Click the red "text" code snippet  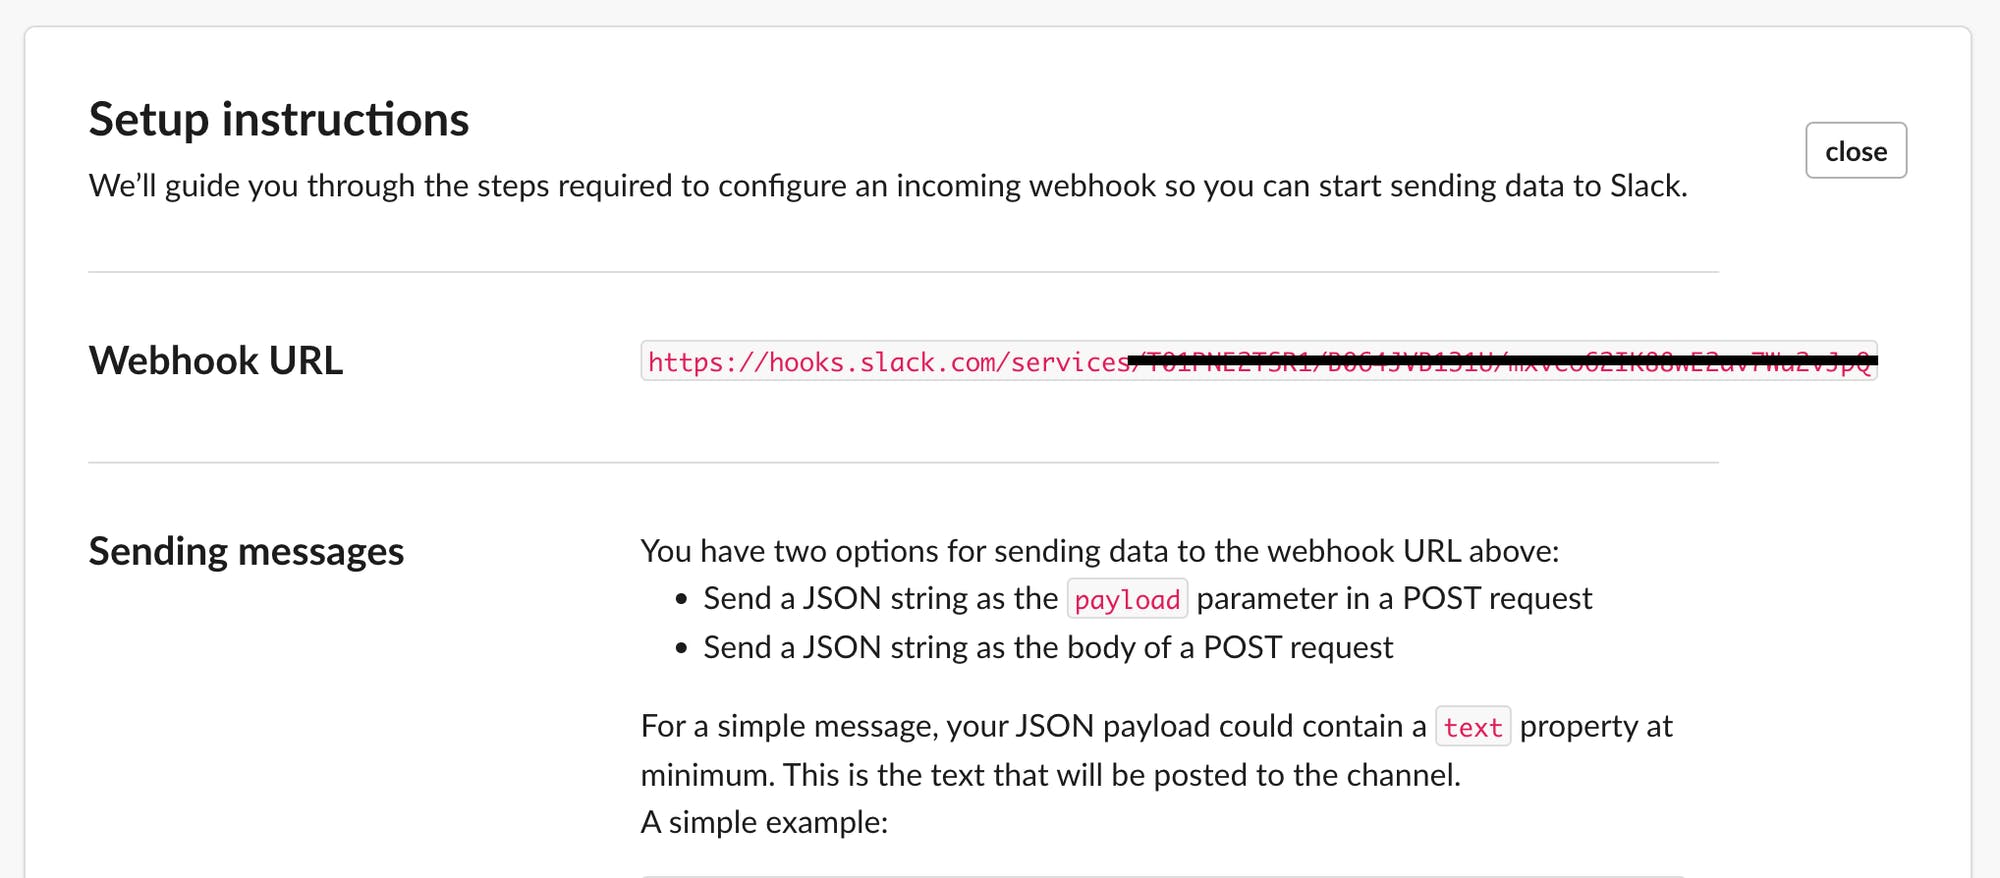1472,727
